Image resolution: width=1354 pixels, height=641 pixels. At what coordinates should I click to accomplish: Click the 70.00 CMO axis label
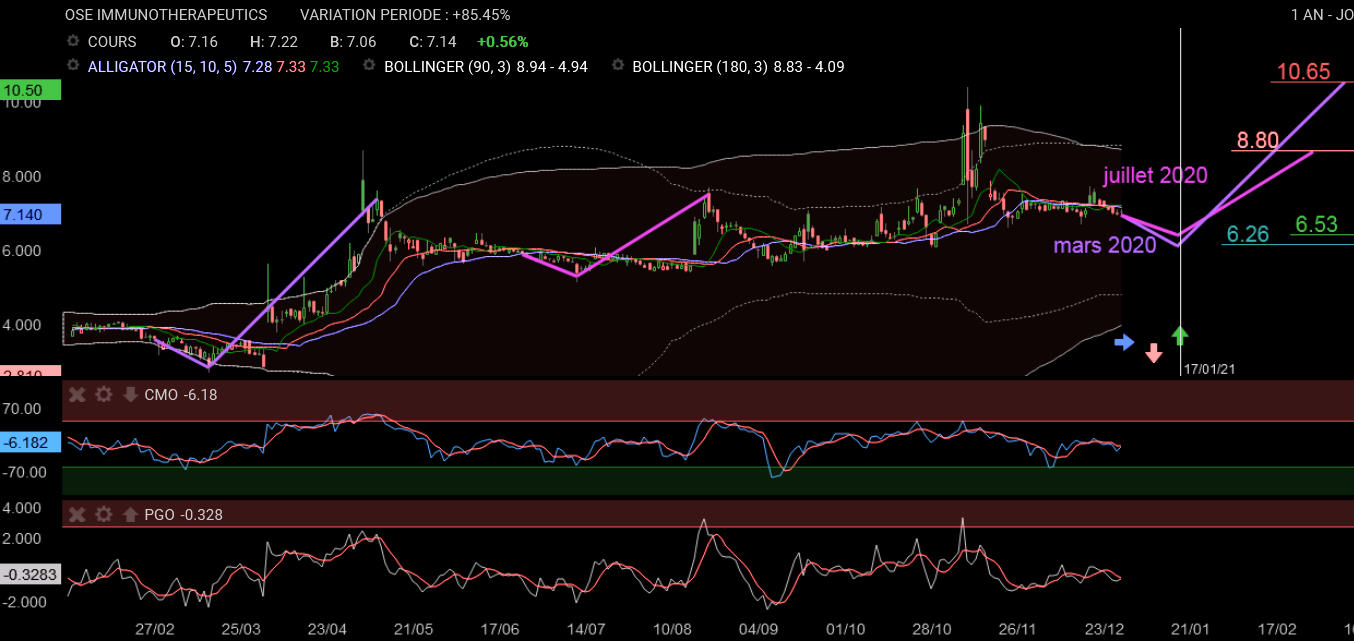pos(22,408)
